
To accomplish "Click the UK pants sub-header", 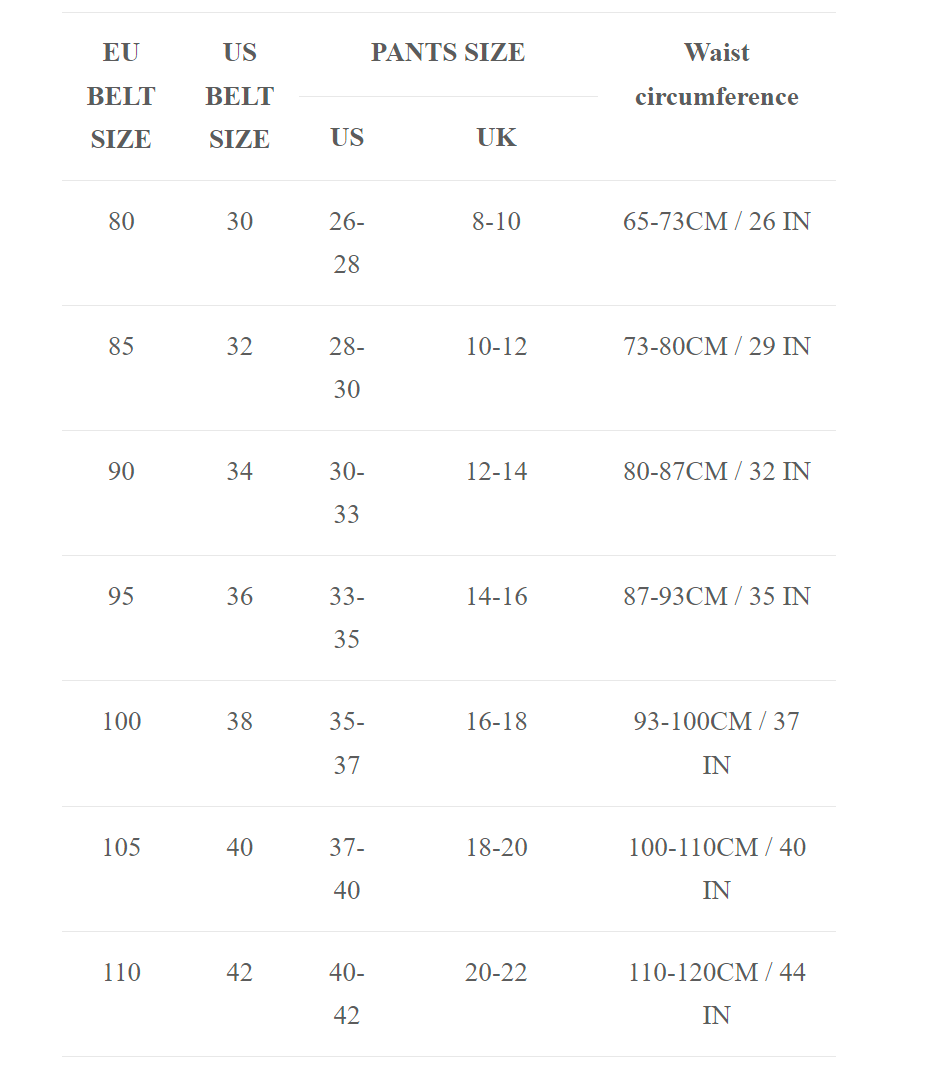I will 496,138.
